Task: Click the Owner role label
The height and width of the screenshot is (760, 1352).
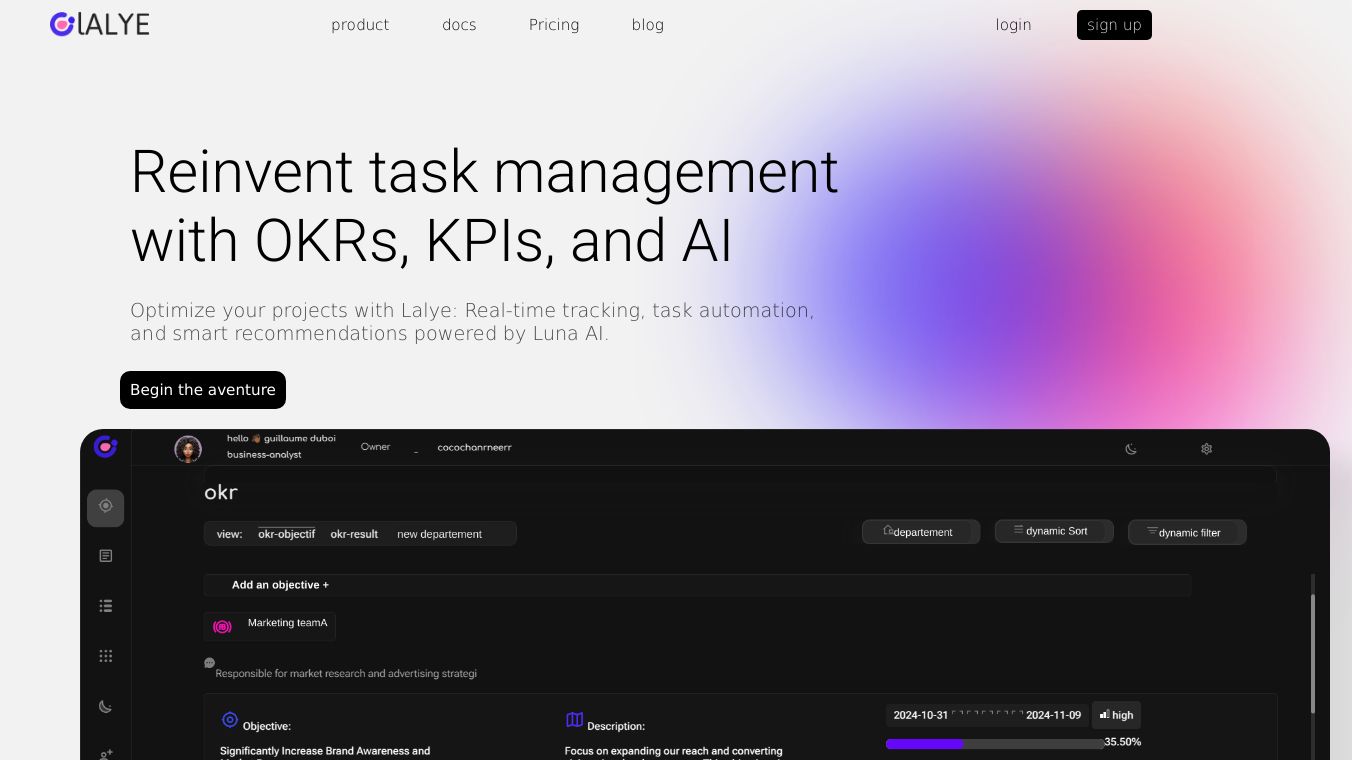Action: (x=376, y=447)
